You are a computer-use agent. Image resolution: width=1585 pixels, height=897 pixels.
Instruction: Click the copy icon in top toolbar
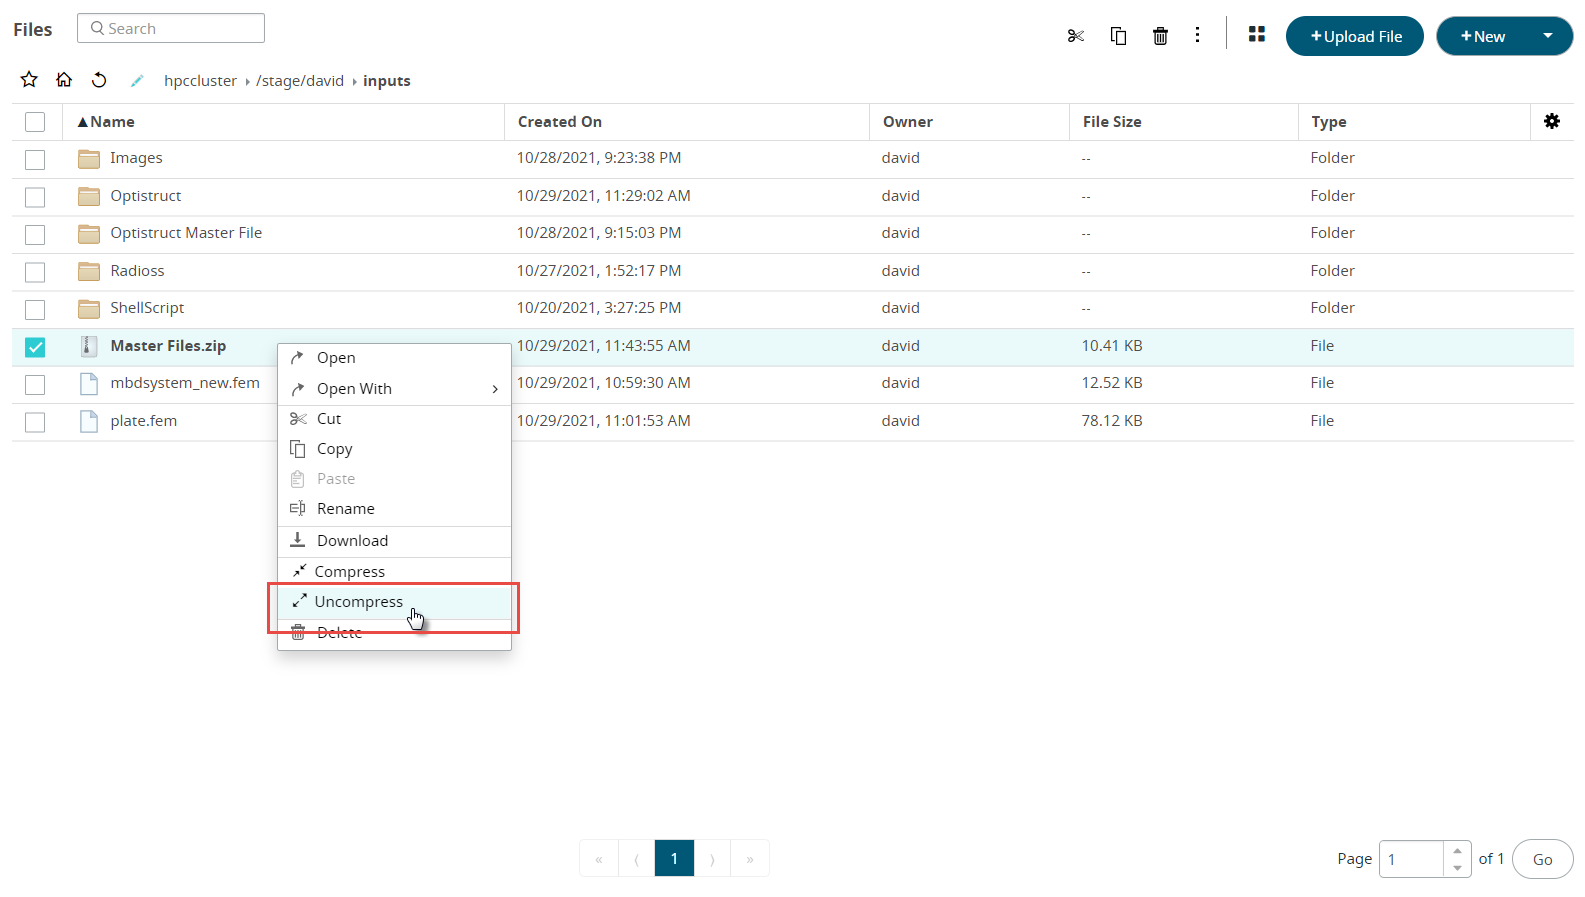(x=1118, y=36)
